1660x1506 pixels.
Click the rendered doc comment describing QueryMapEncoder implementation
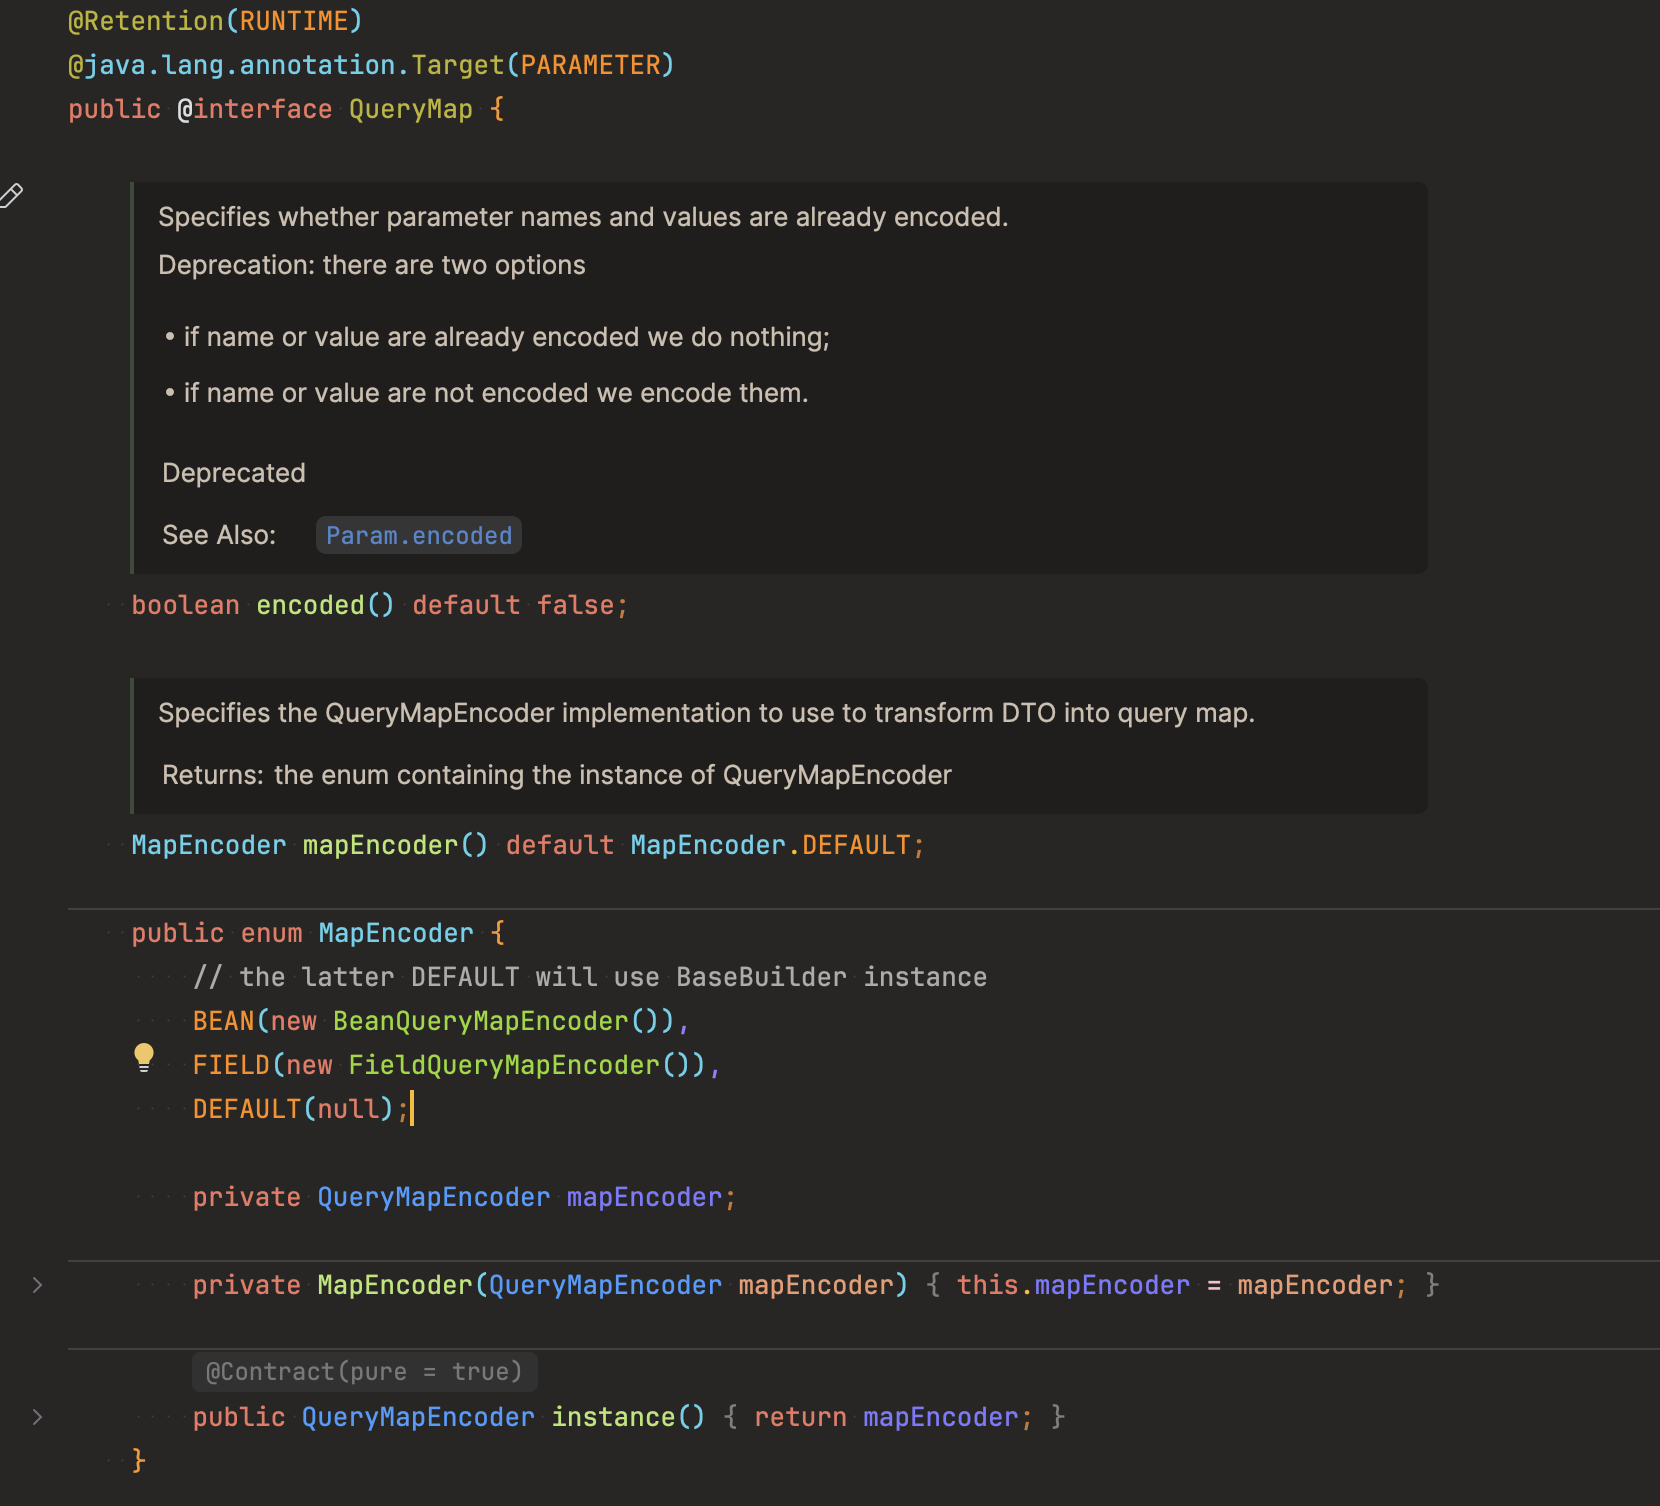tap(705, 713)
